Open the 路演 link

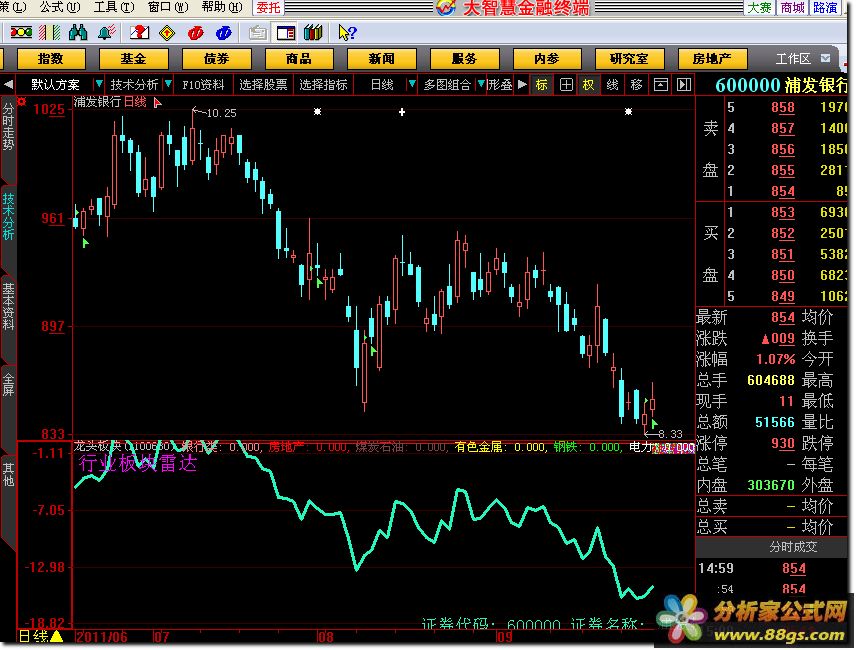(825, 8)
